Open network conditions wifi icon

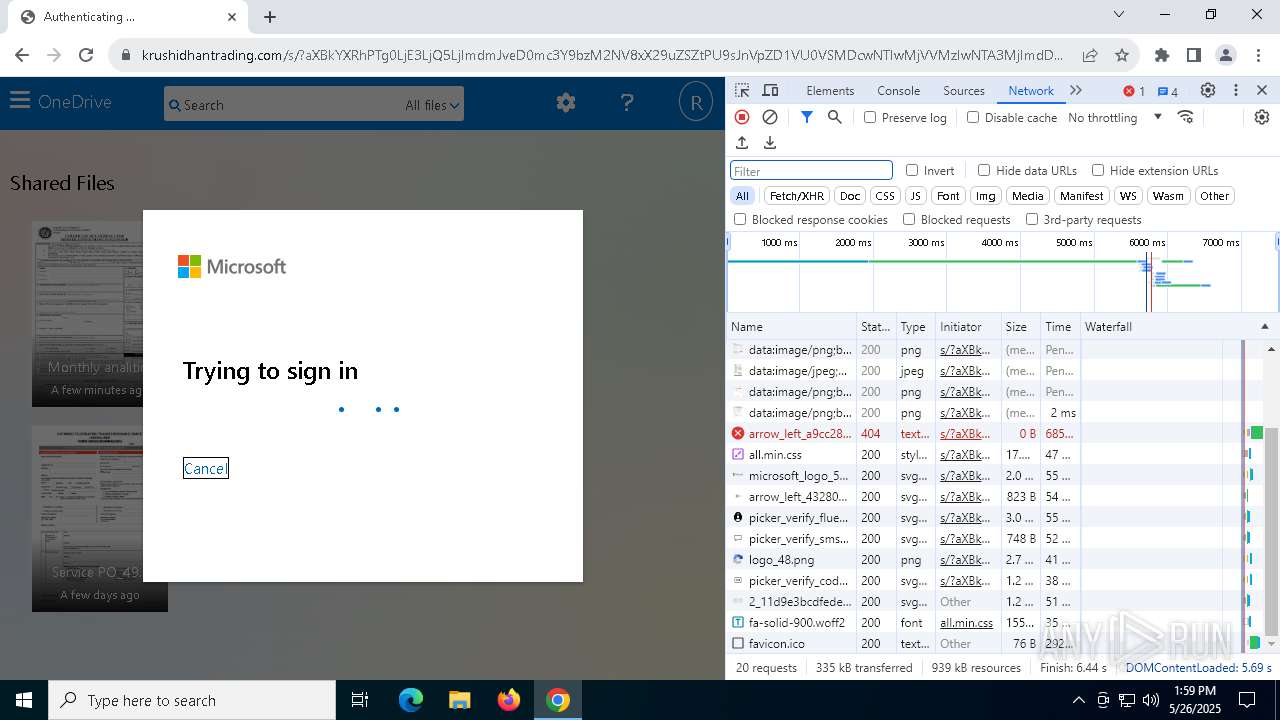(1186, 117)
